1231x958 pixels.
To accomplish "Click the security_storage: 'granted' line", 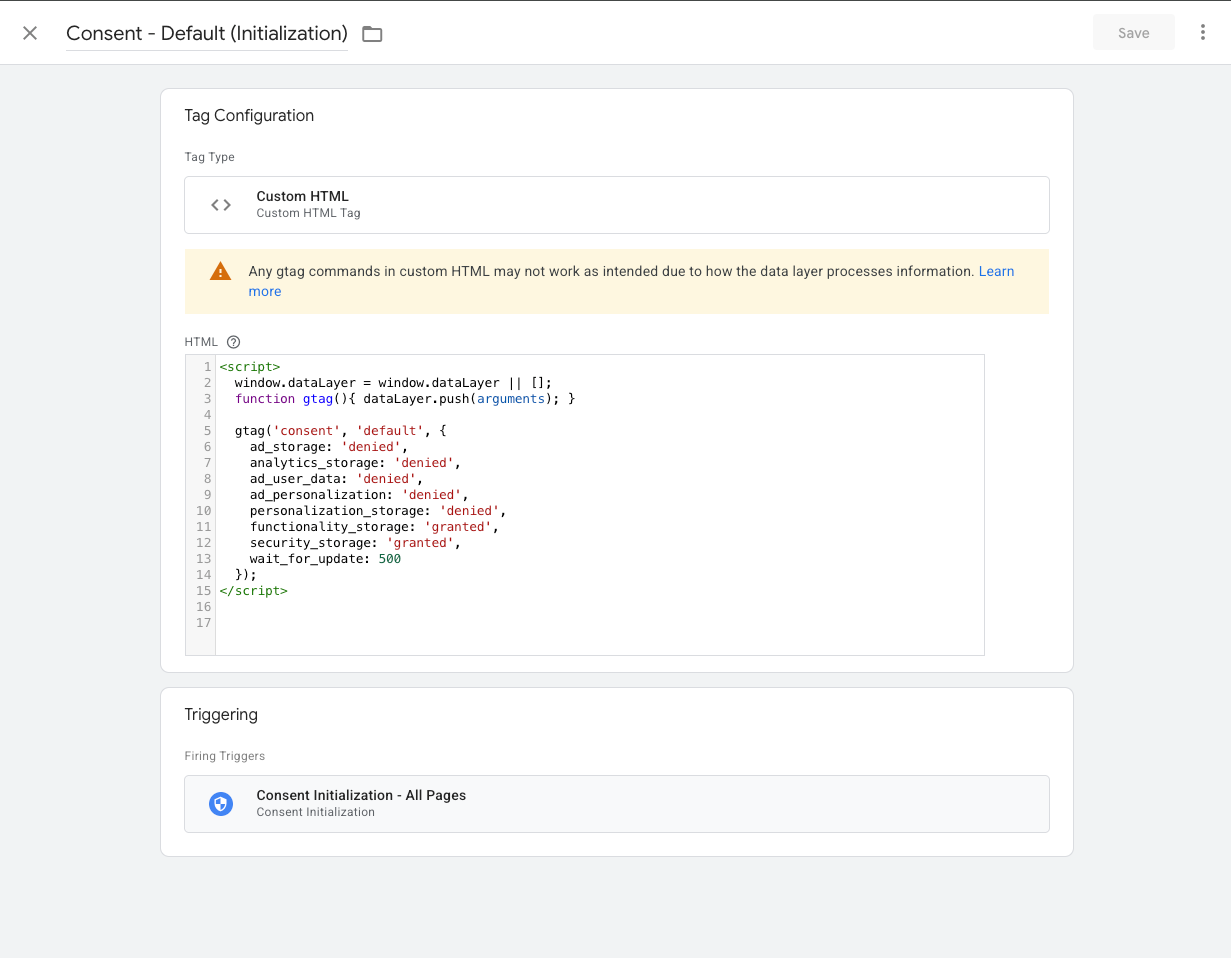I will tap(355, 543).
